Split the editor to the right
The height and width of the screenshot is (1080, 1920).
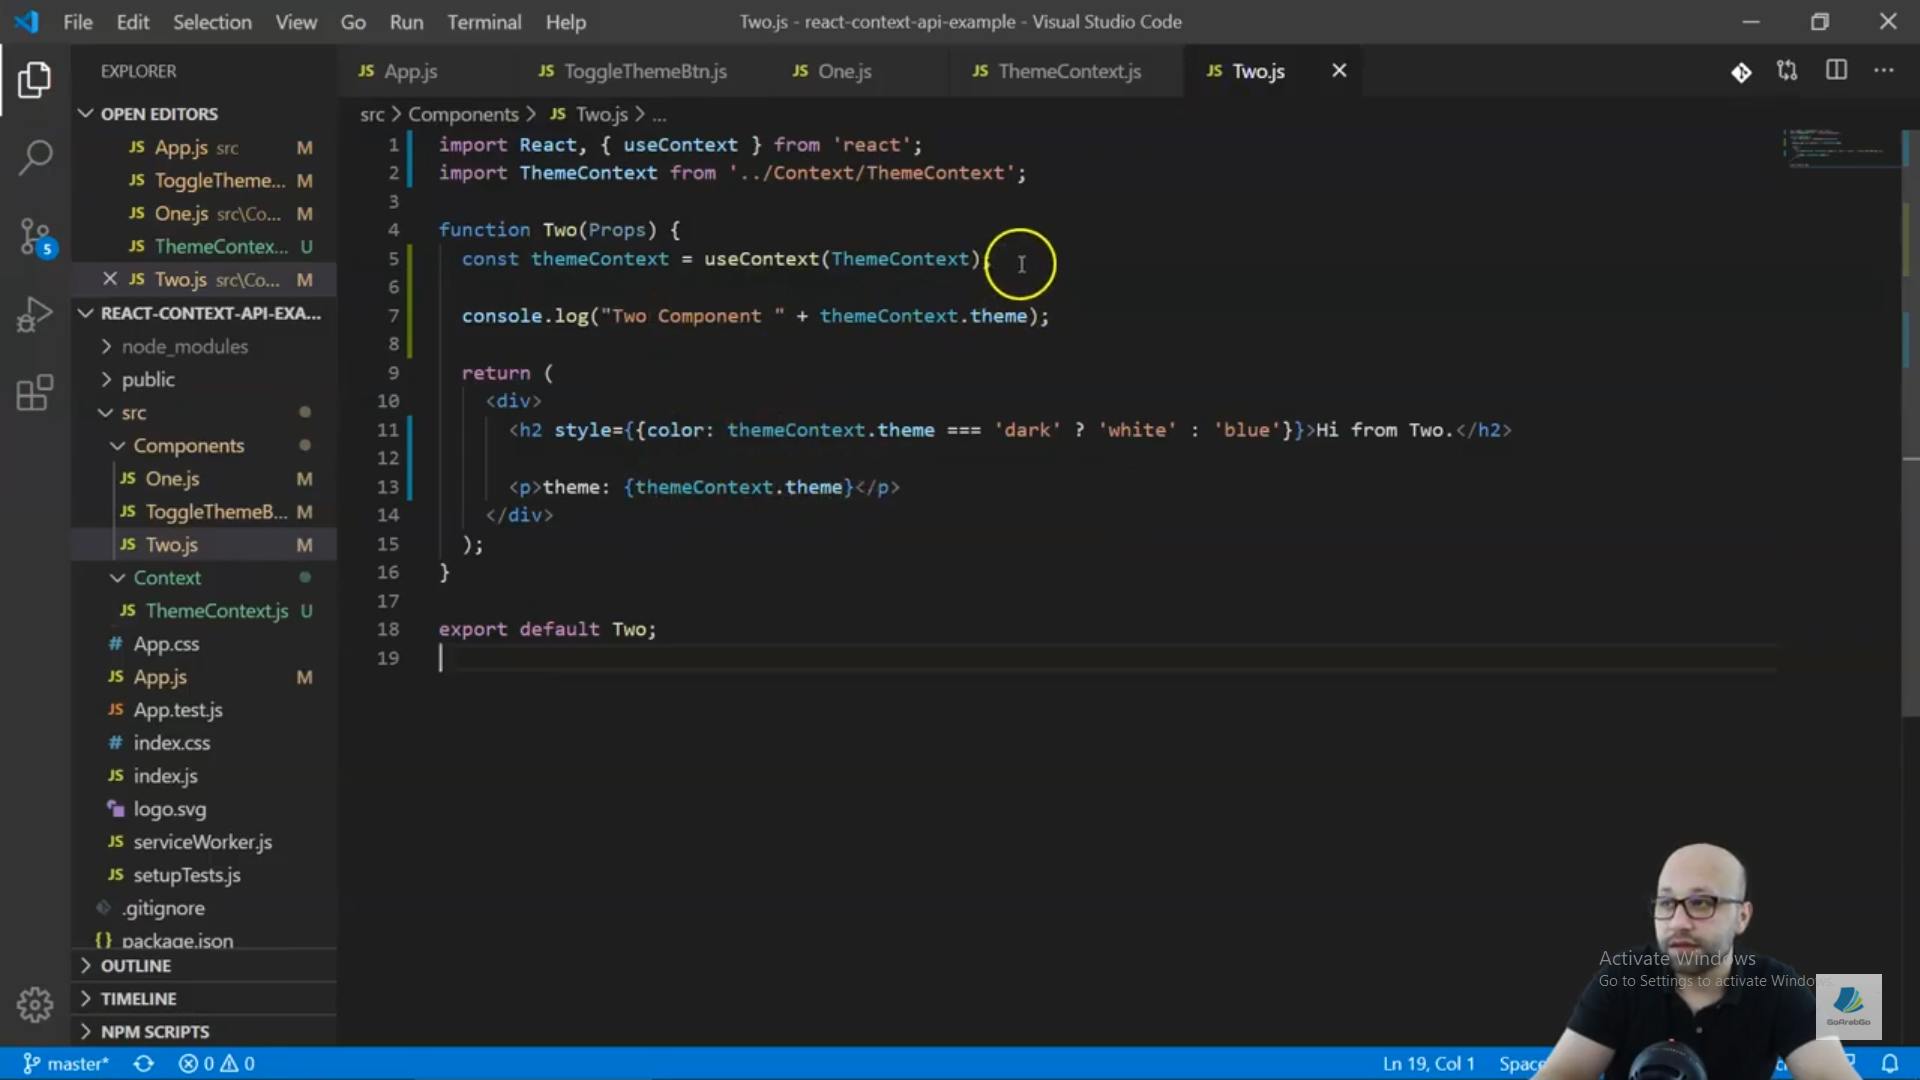point(1836,70)
